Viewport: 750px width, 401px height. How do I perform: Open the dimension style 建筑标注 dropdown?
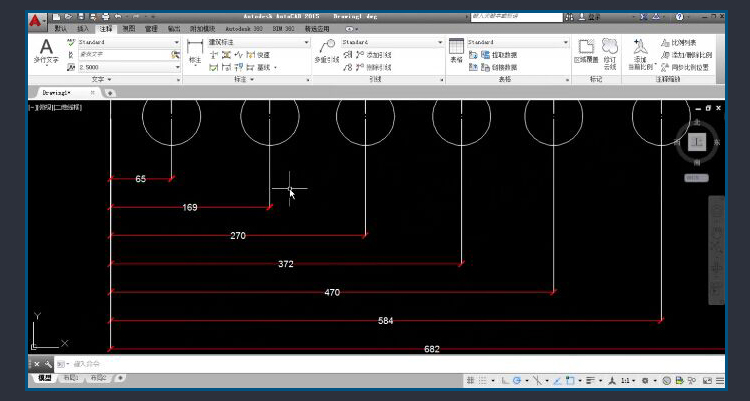click(x=259, y=43)
